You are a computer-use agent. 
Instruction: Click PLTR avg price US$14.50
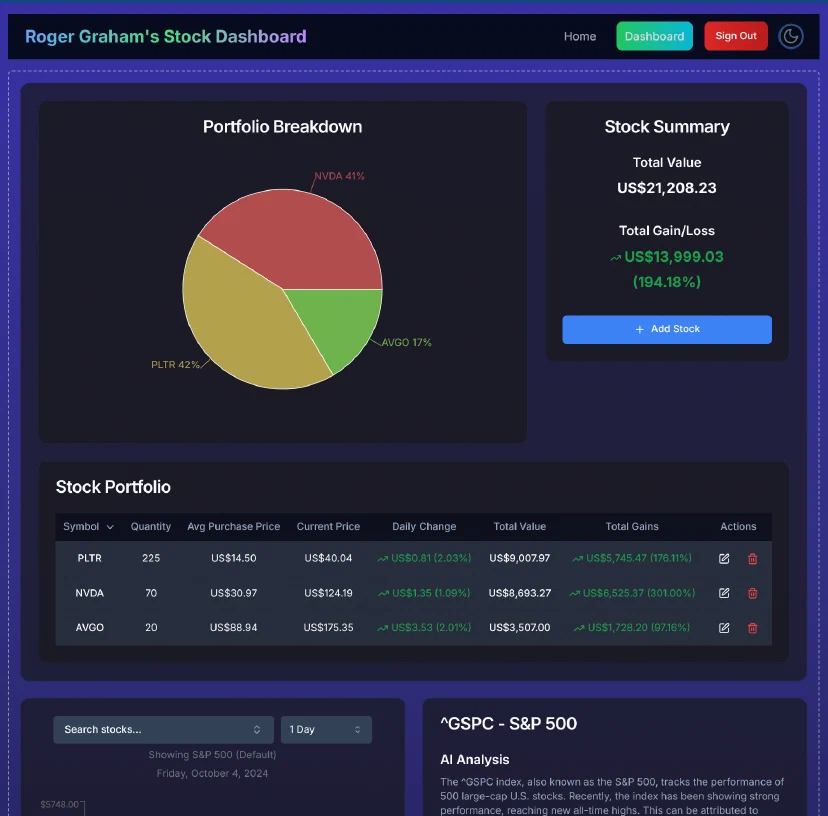click(233, 558)
